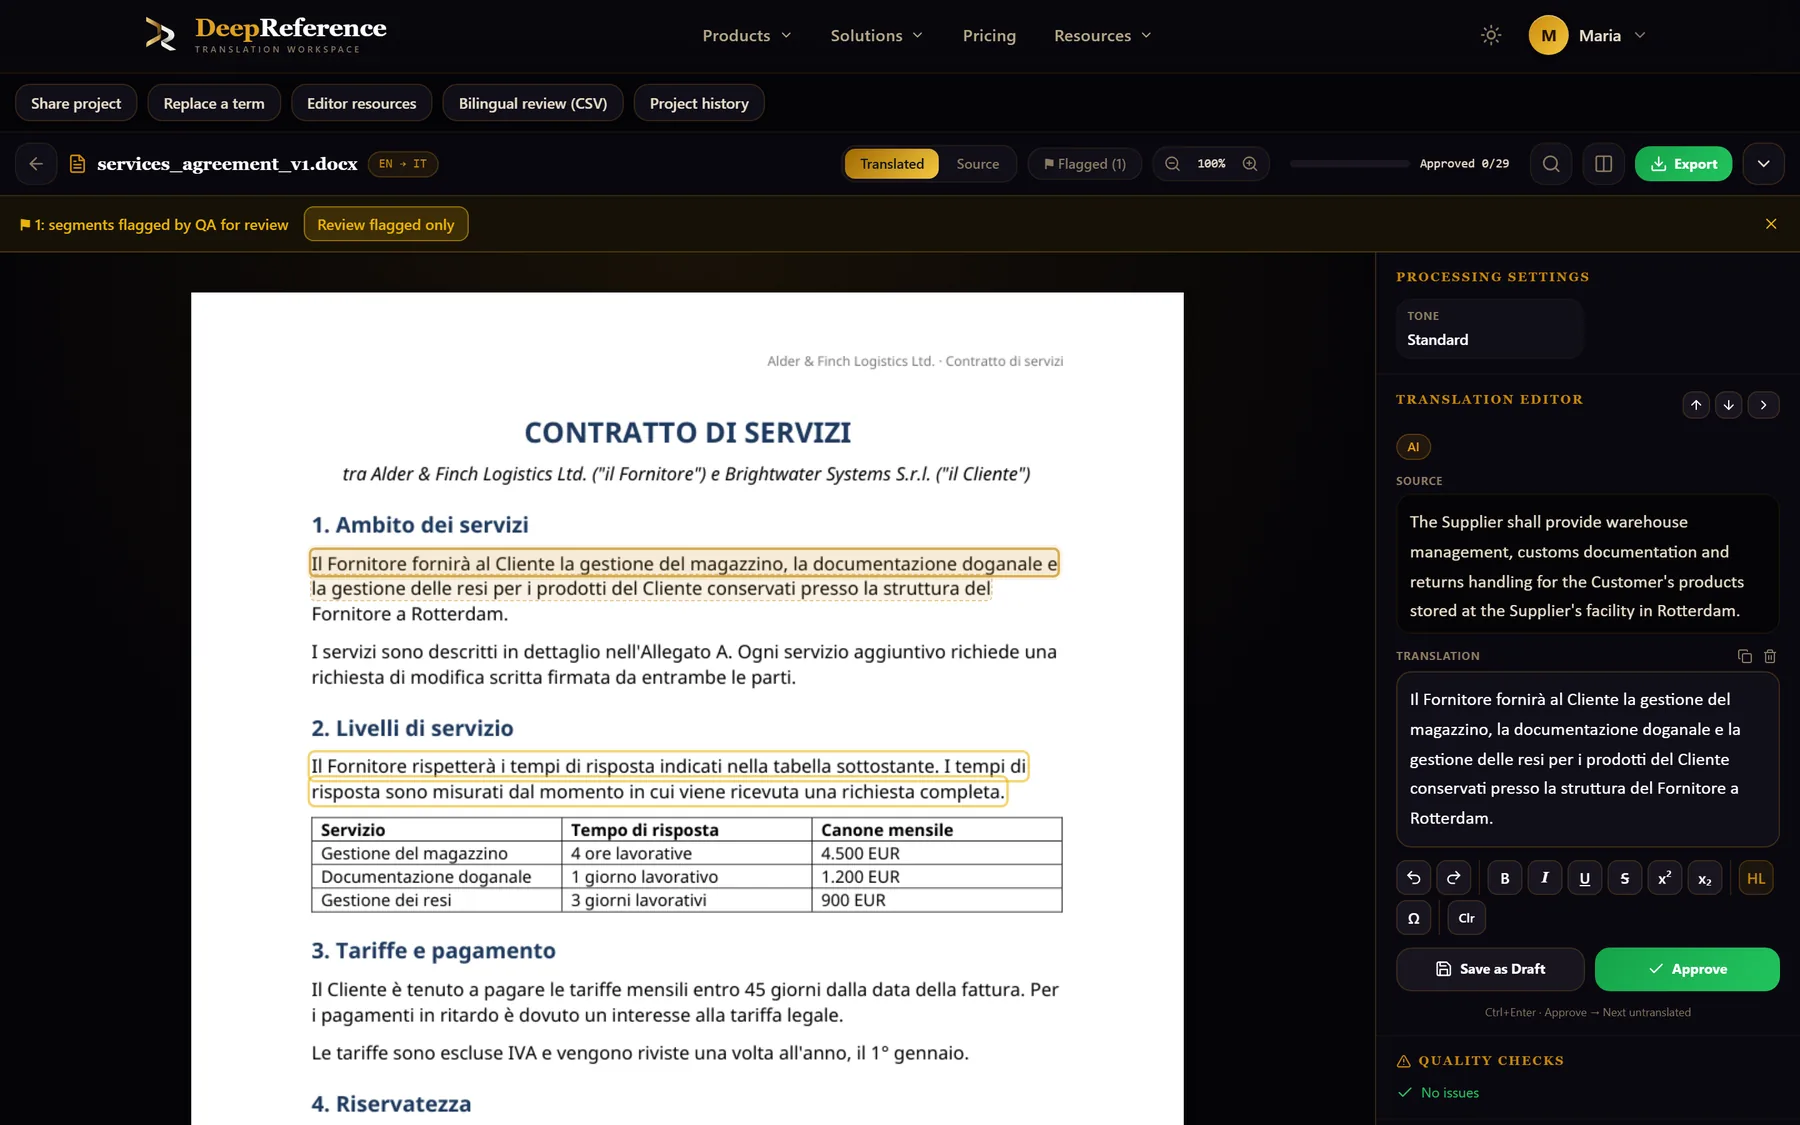
Task: Collapse the editor panel with the right chevron
Action: coord(1763,405)
